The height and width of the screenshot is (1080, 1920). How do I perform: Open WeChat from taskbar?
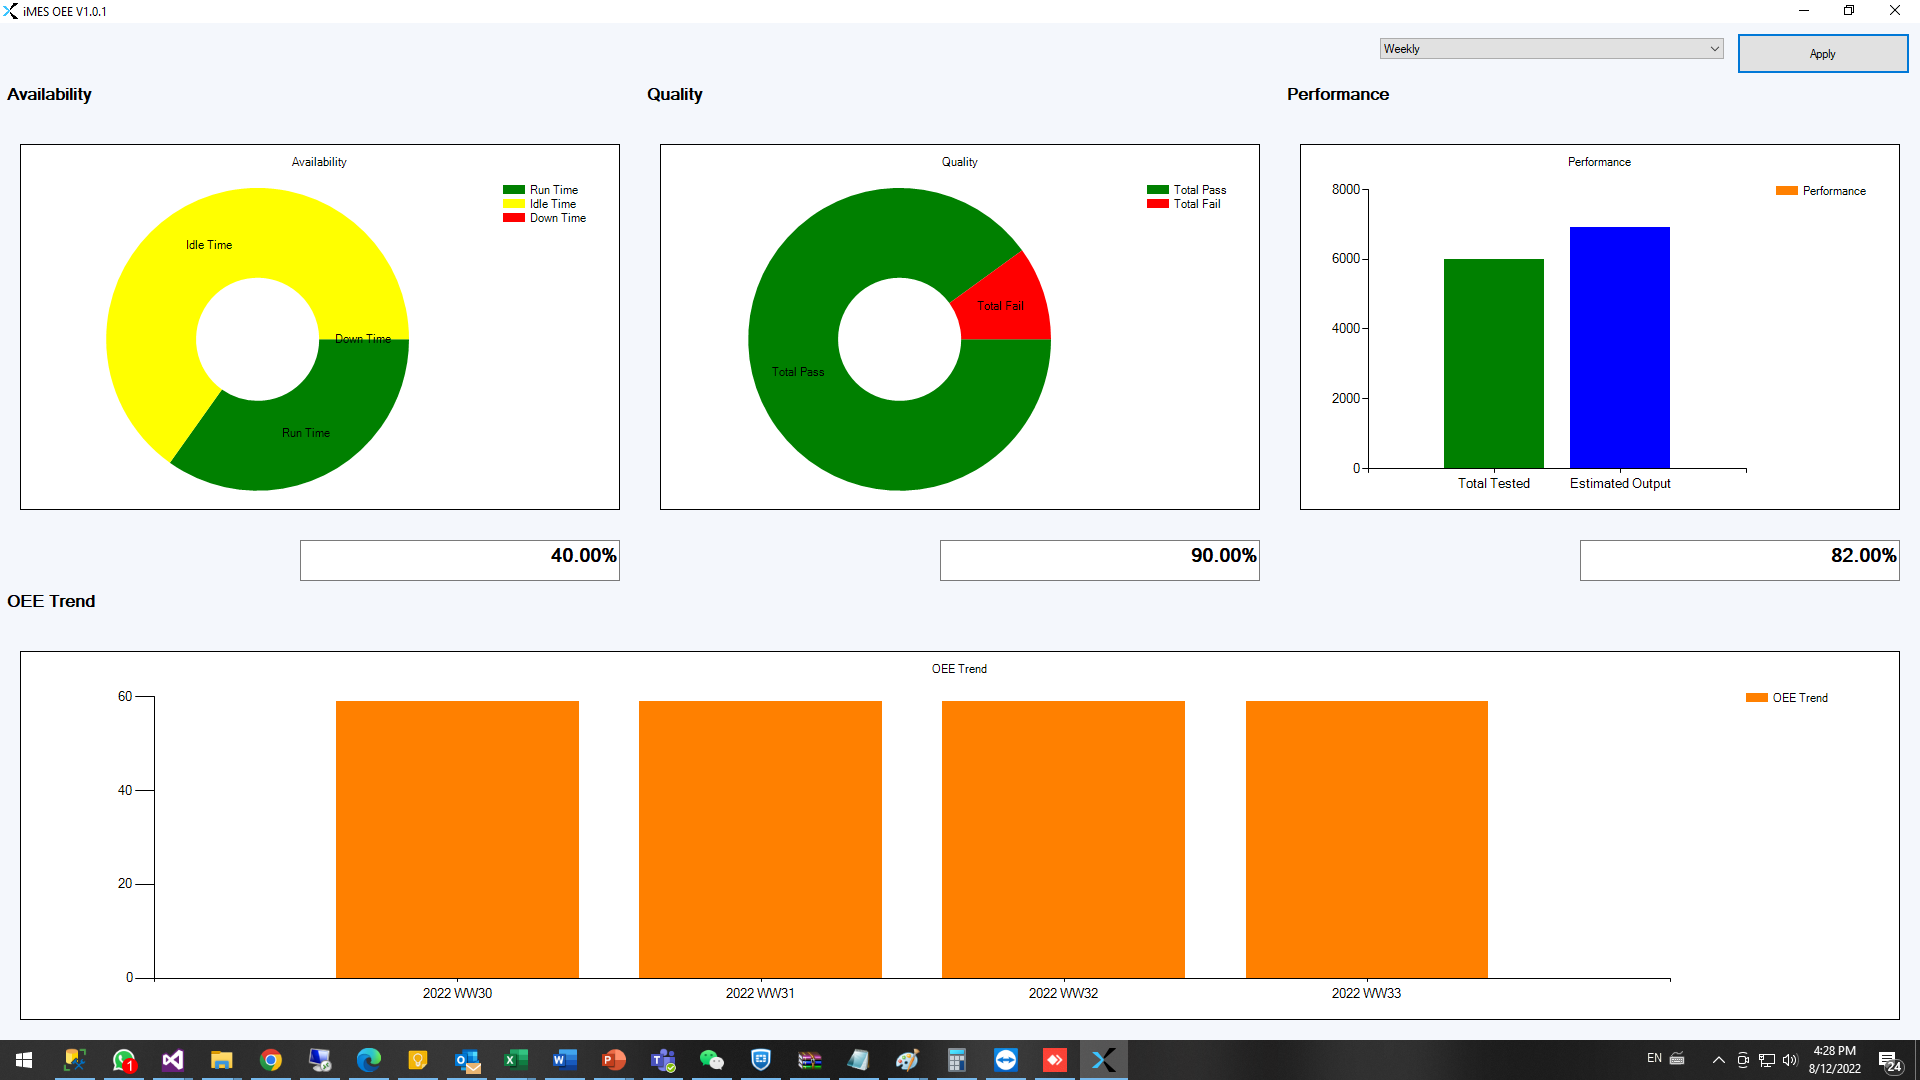(711, 1060)
